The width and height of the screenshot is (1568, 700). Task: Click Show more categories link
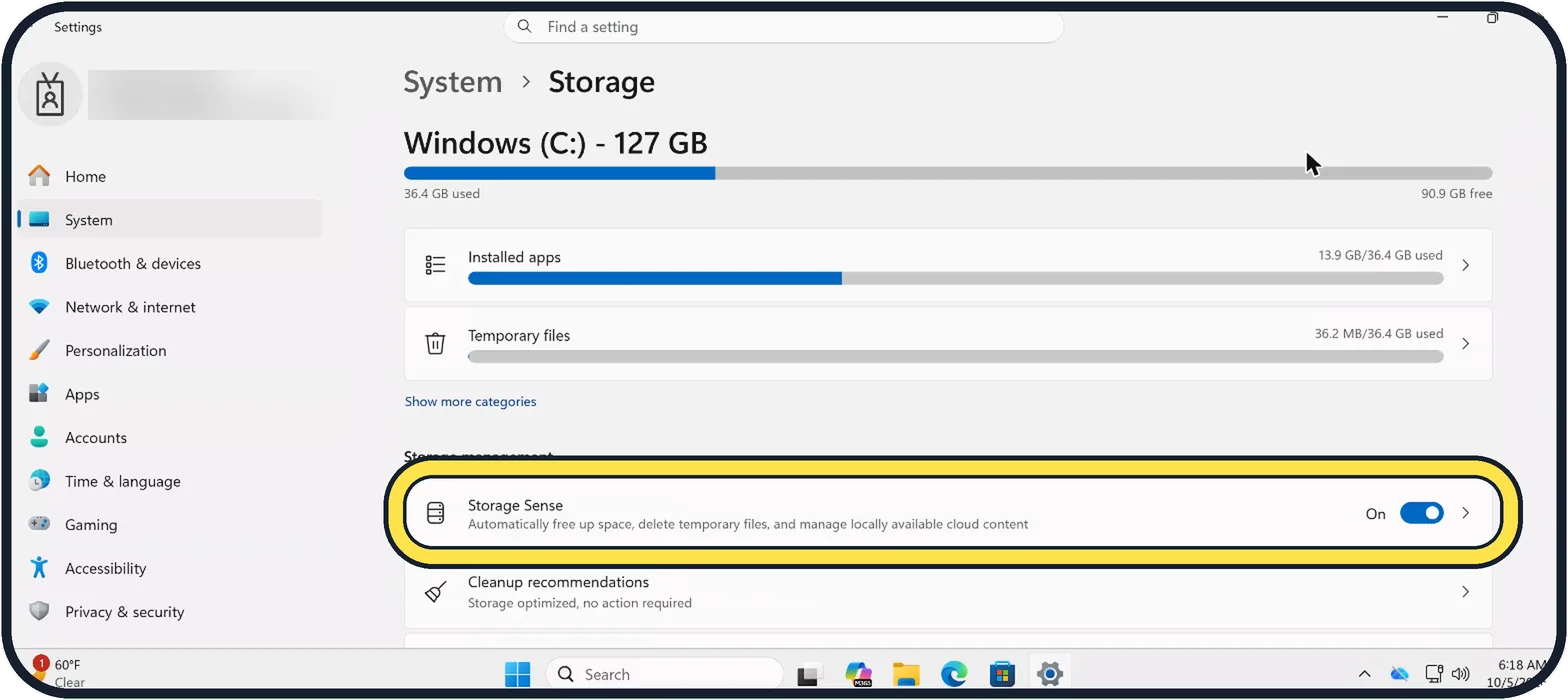click(470, 401)
